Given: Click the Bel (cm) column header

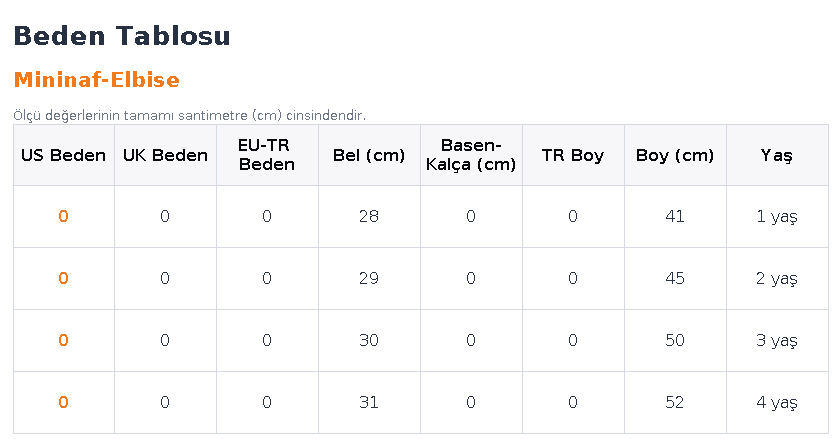Looking at the screenshot, I should click(x=369, y=155).
